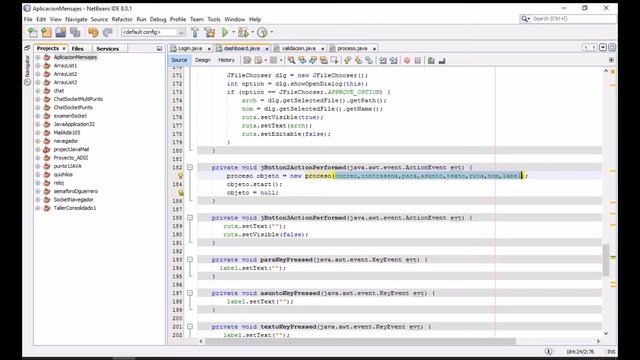Viewport: 640px width, 360px height.
Task: Collapse the jButton3ActionPerformed code fold
Action: tap(190, 218)
